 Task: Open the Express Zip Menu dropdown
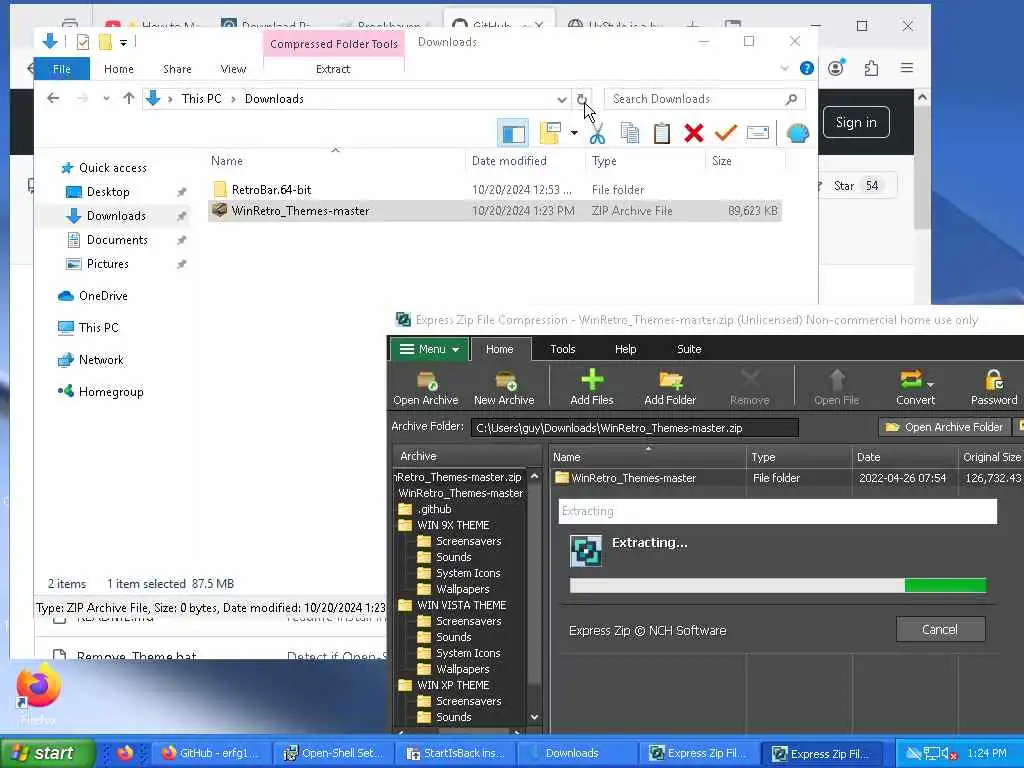pos(429,349)
